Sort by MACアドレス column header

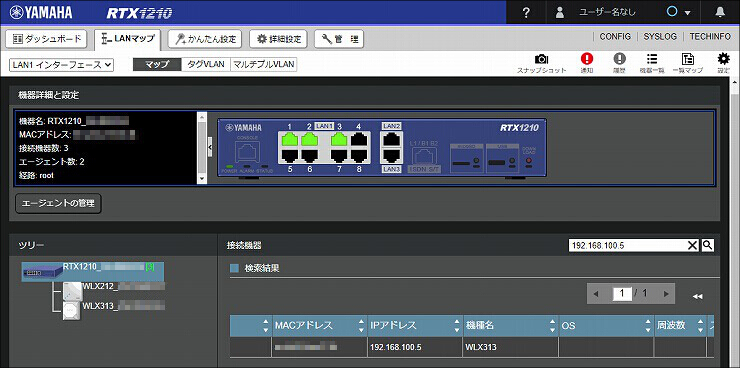[x=320, y=325]
